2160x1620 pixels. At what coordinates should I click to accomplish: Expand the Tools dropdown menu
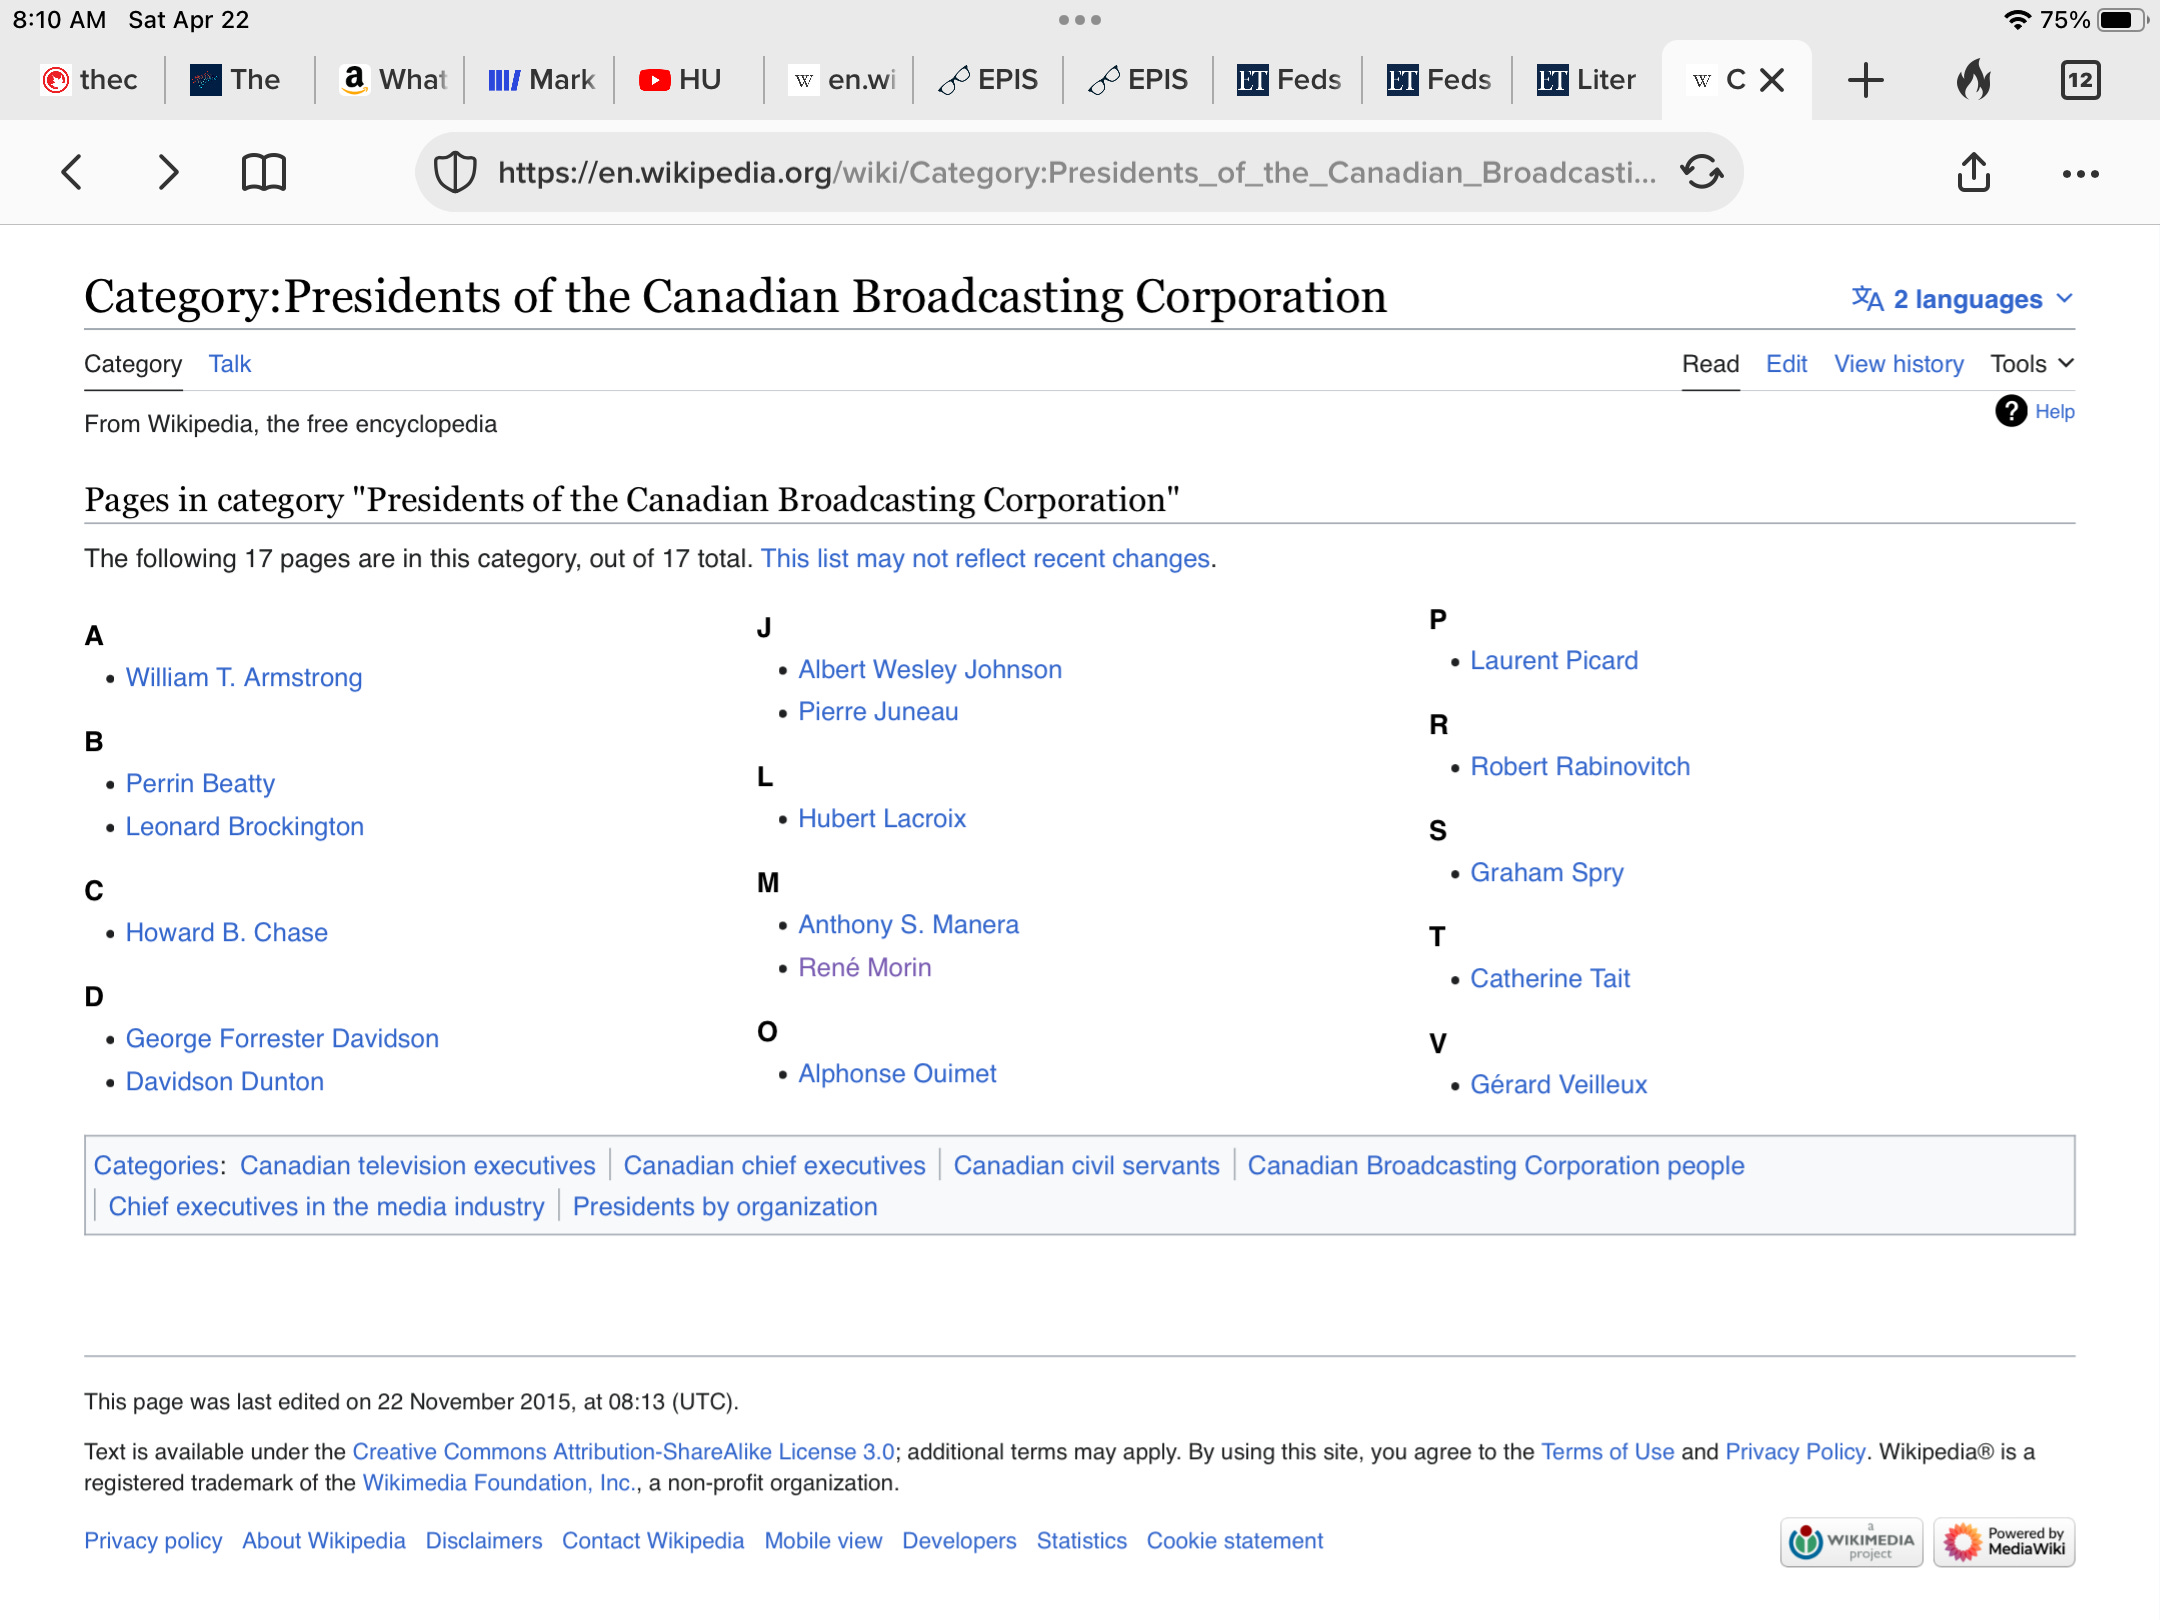click(2032, 364)
